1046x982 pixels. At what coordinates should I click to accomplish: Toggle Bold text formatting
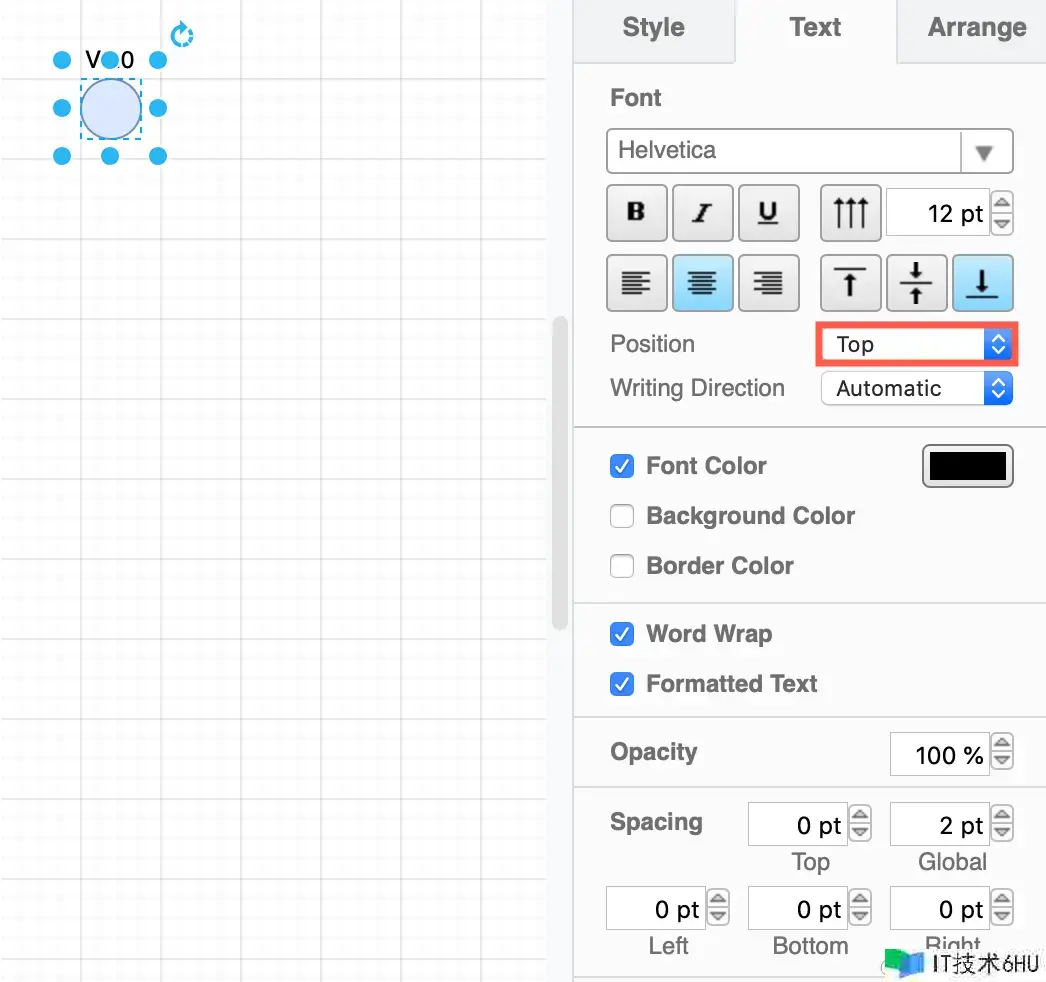636,213
